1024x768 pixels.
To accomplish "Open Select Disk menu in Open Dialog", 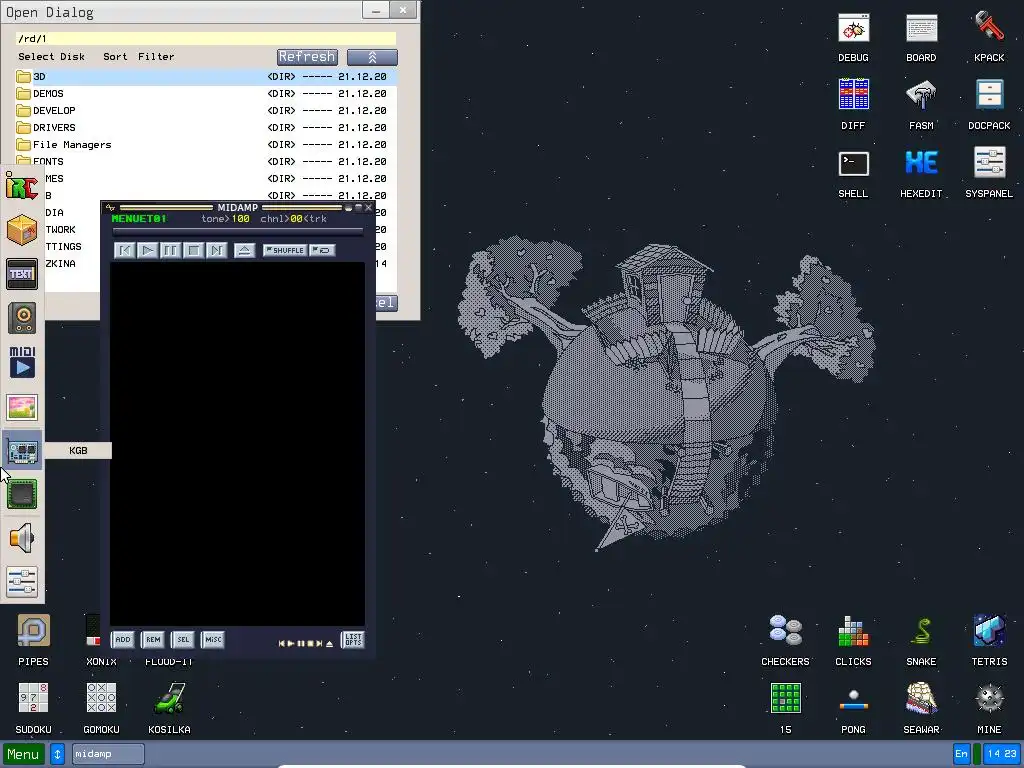I will [52, 57].
